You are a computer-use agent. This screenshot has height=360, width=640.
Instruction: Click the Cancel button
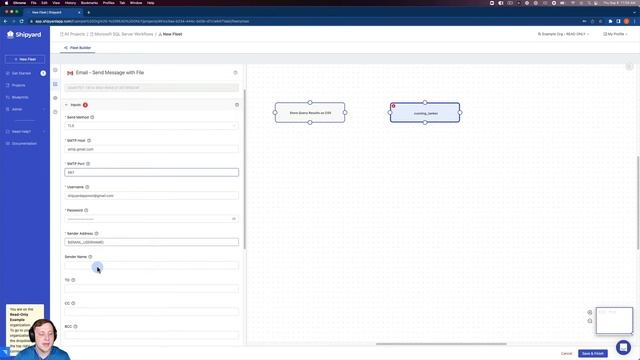pyautogui.click(x=566, y=353)
